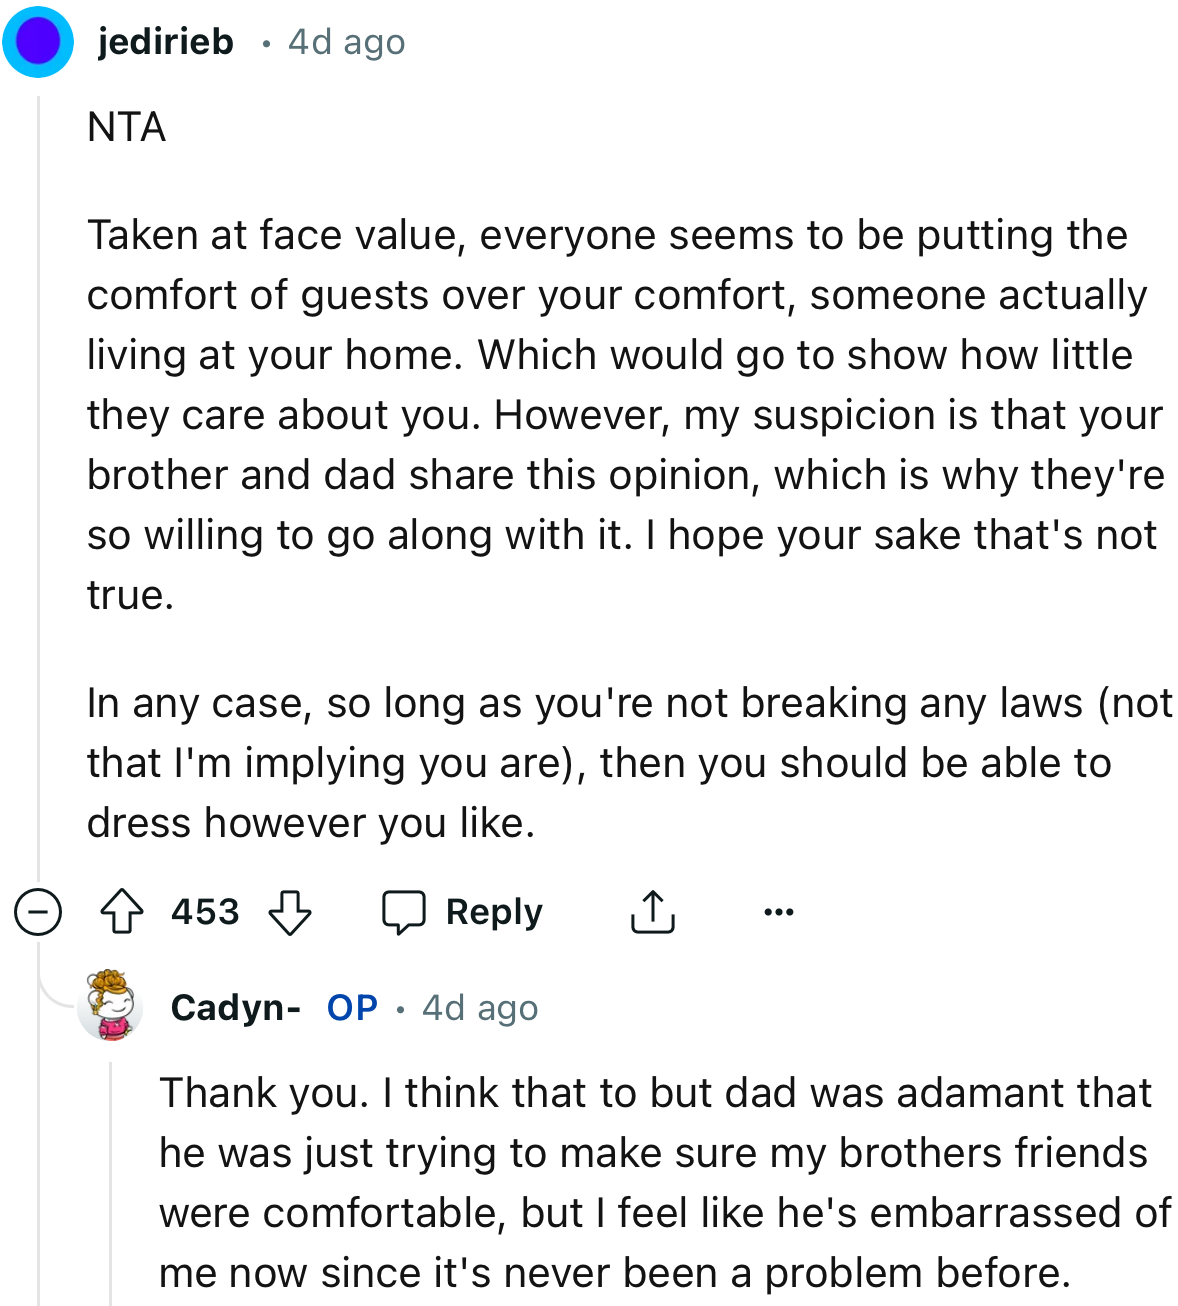Click the 4d ago timestamp on jedirieb's comment
Screen dimensions: 1178x1306
point(345,41)
